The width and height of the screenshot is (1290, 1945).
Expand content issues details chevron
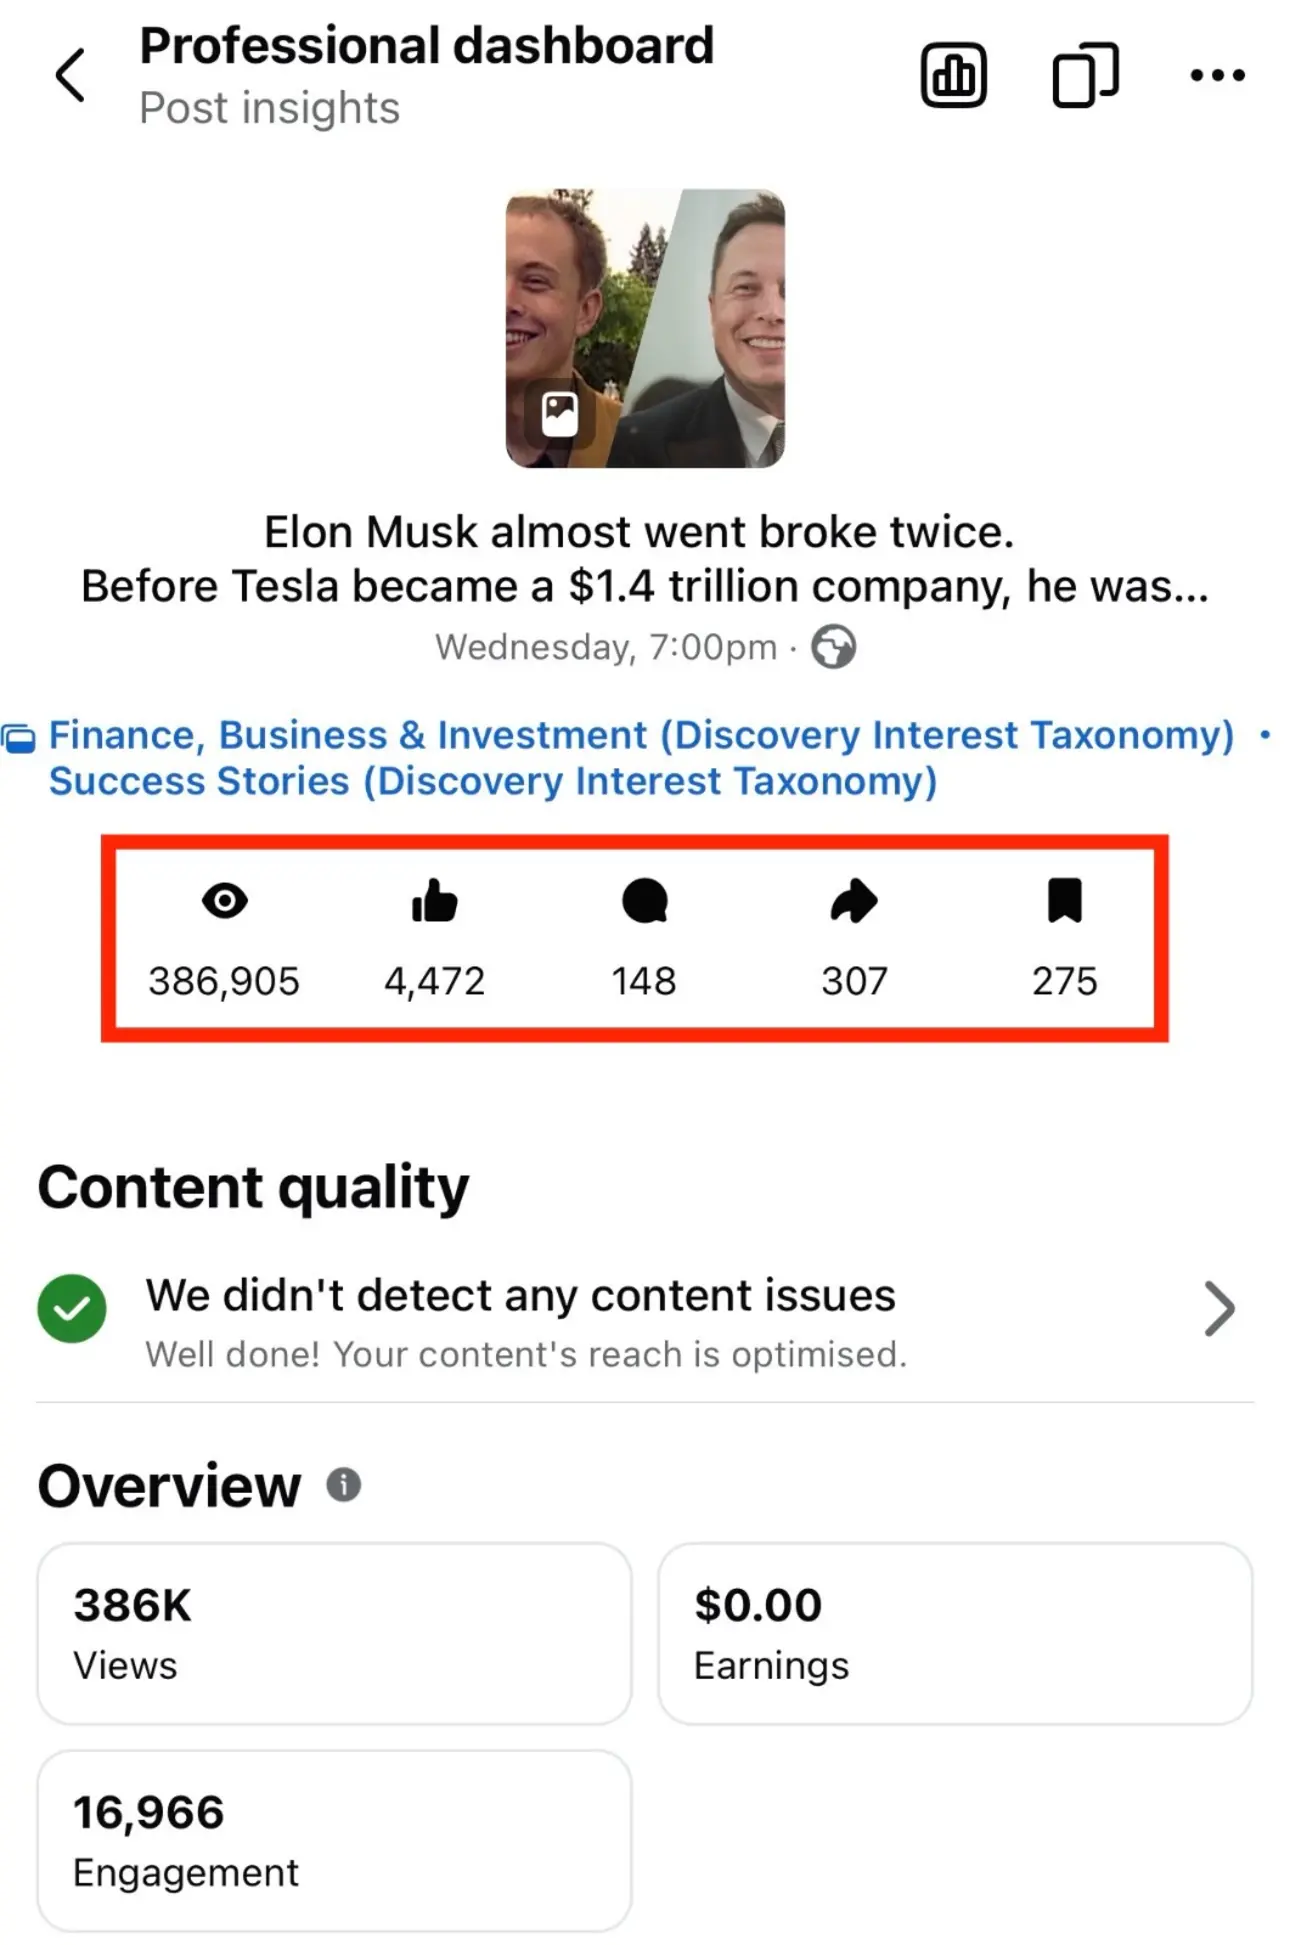tap(1219, 1309)
